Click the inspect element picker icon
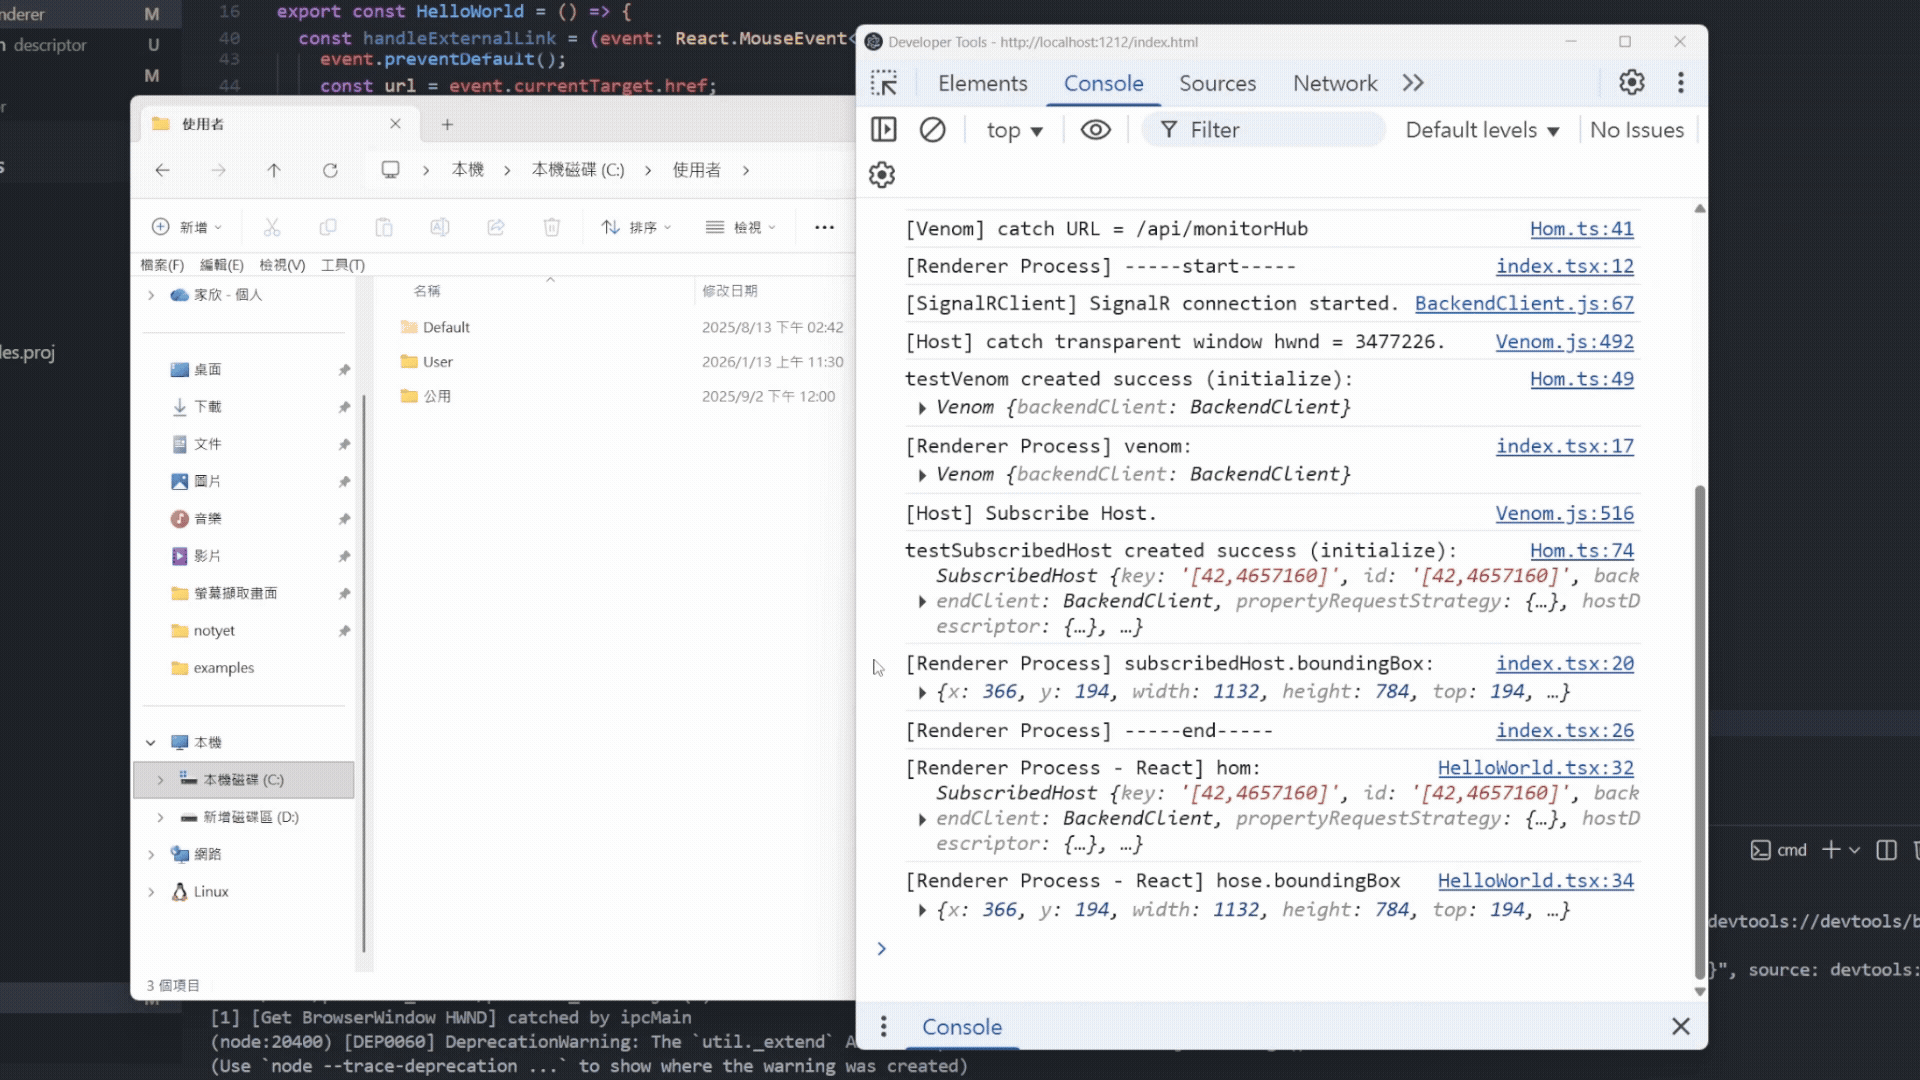Screen dimensions: 1920x1080 [x=884, y=83]
